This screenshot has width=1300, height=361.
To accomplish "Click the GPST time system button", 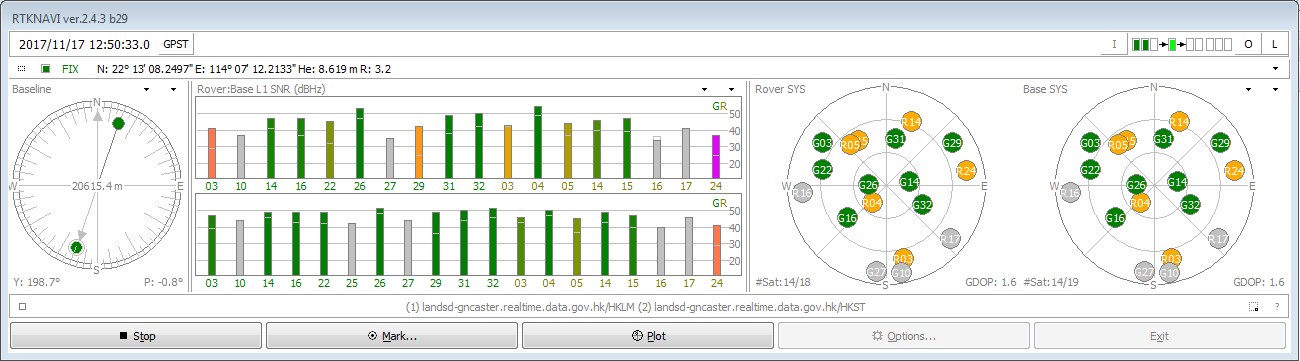I will click(177, 44).
